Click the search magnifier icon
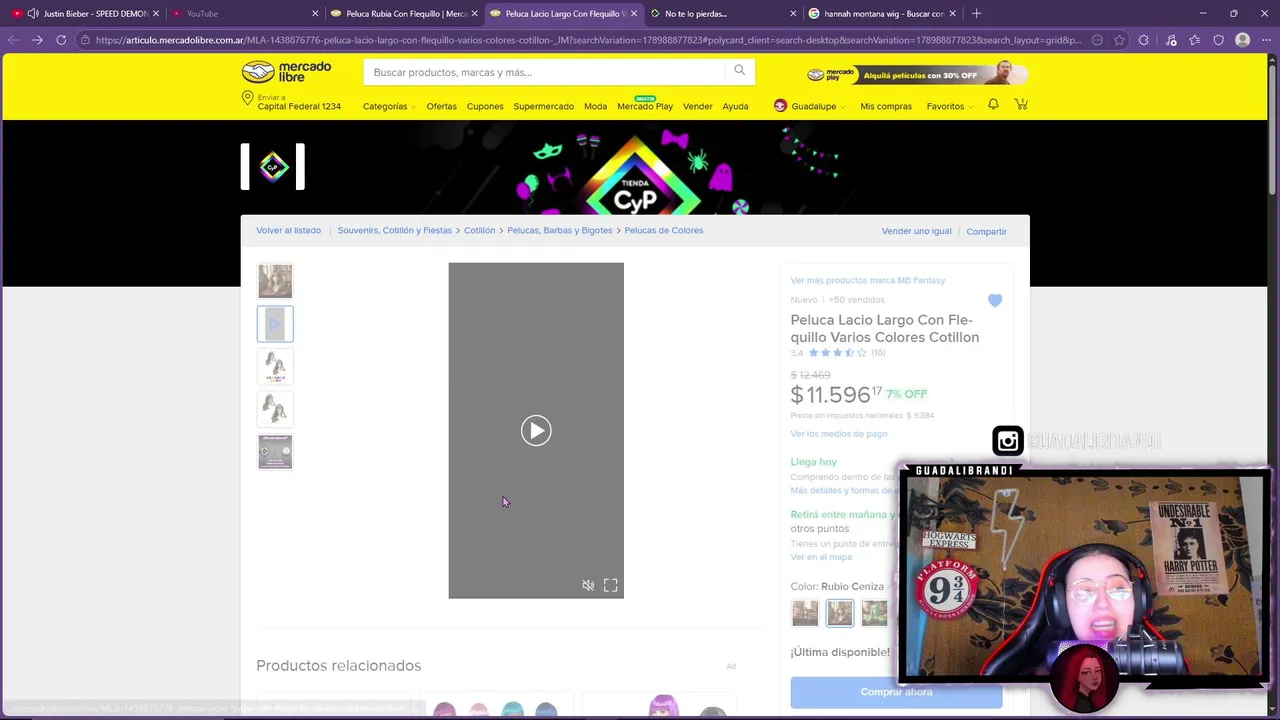 (739, 70)
